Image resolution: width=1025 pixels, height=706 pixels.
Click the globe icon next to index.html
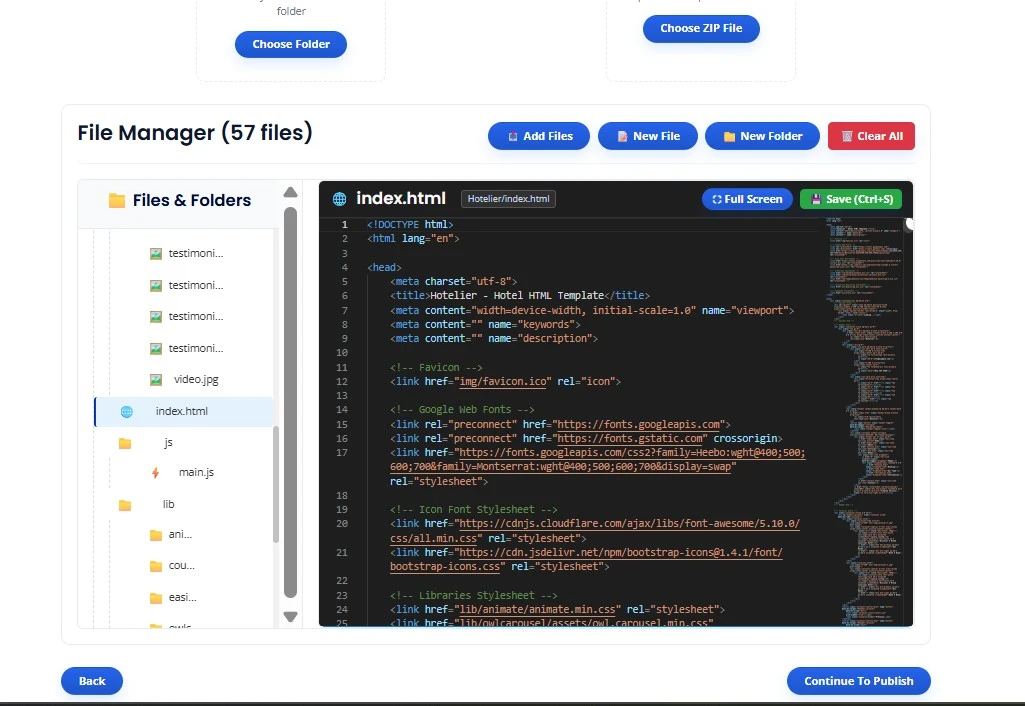(x=125, y=410)
